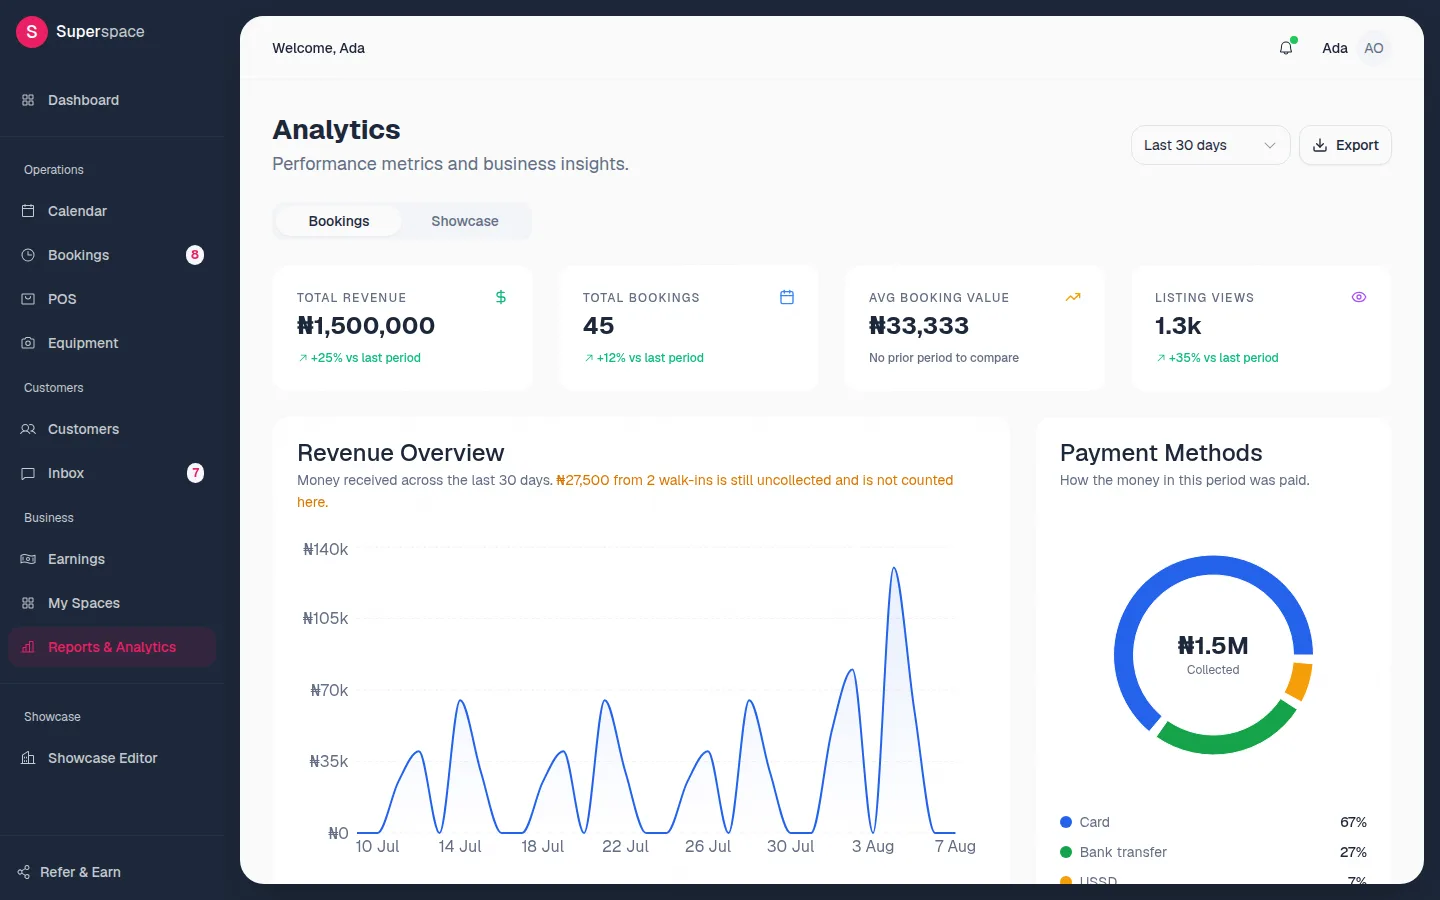Click the Bookings clock icon
Viewport: 1440px width, 900px height.
pos(28,255)
